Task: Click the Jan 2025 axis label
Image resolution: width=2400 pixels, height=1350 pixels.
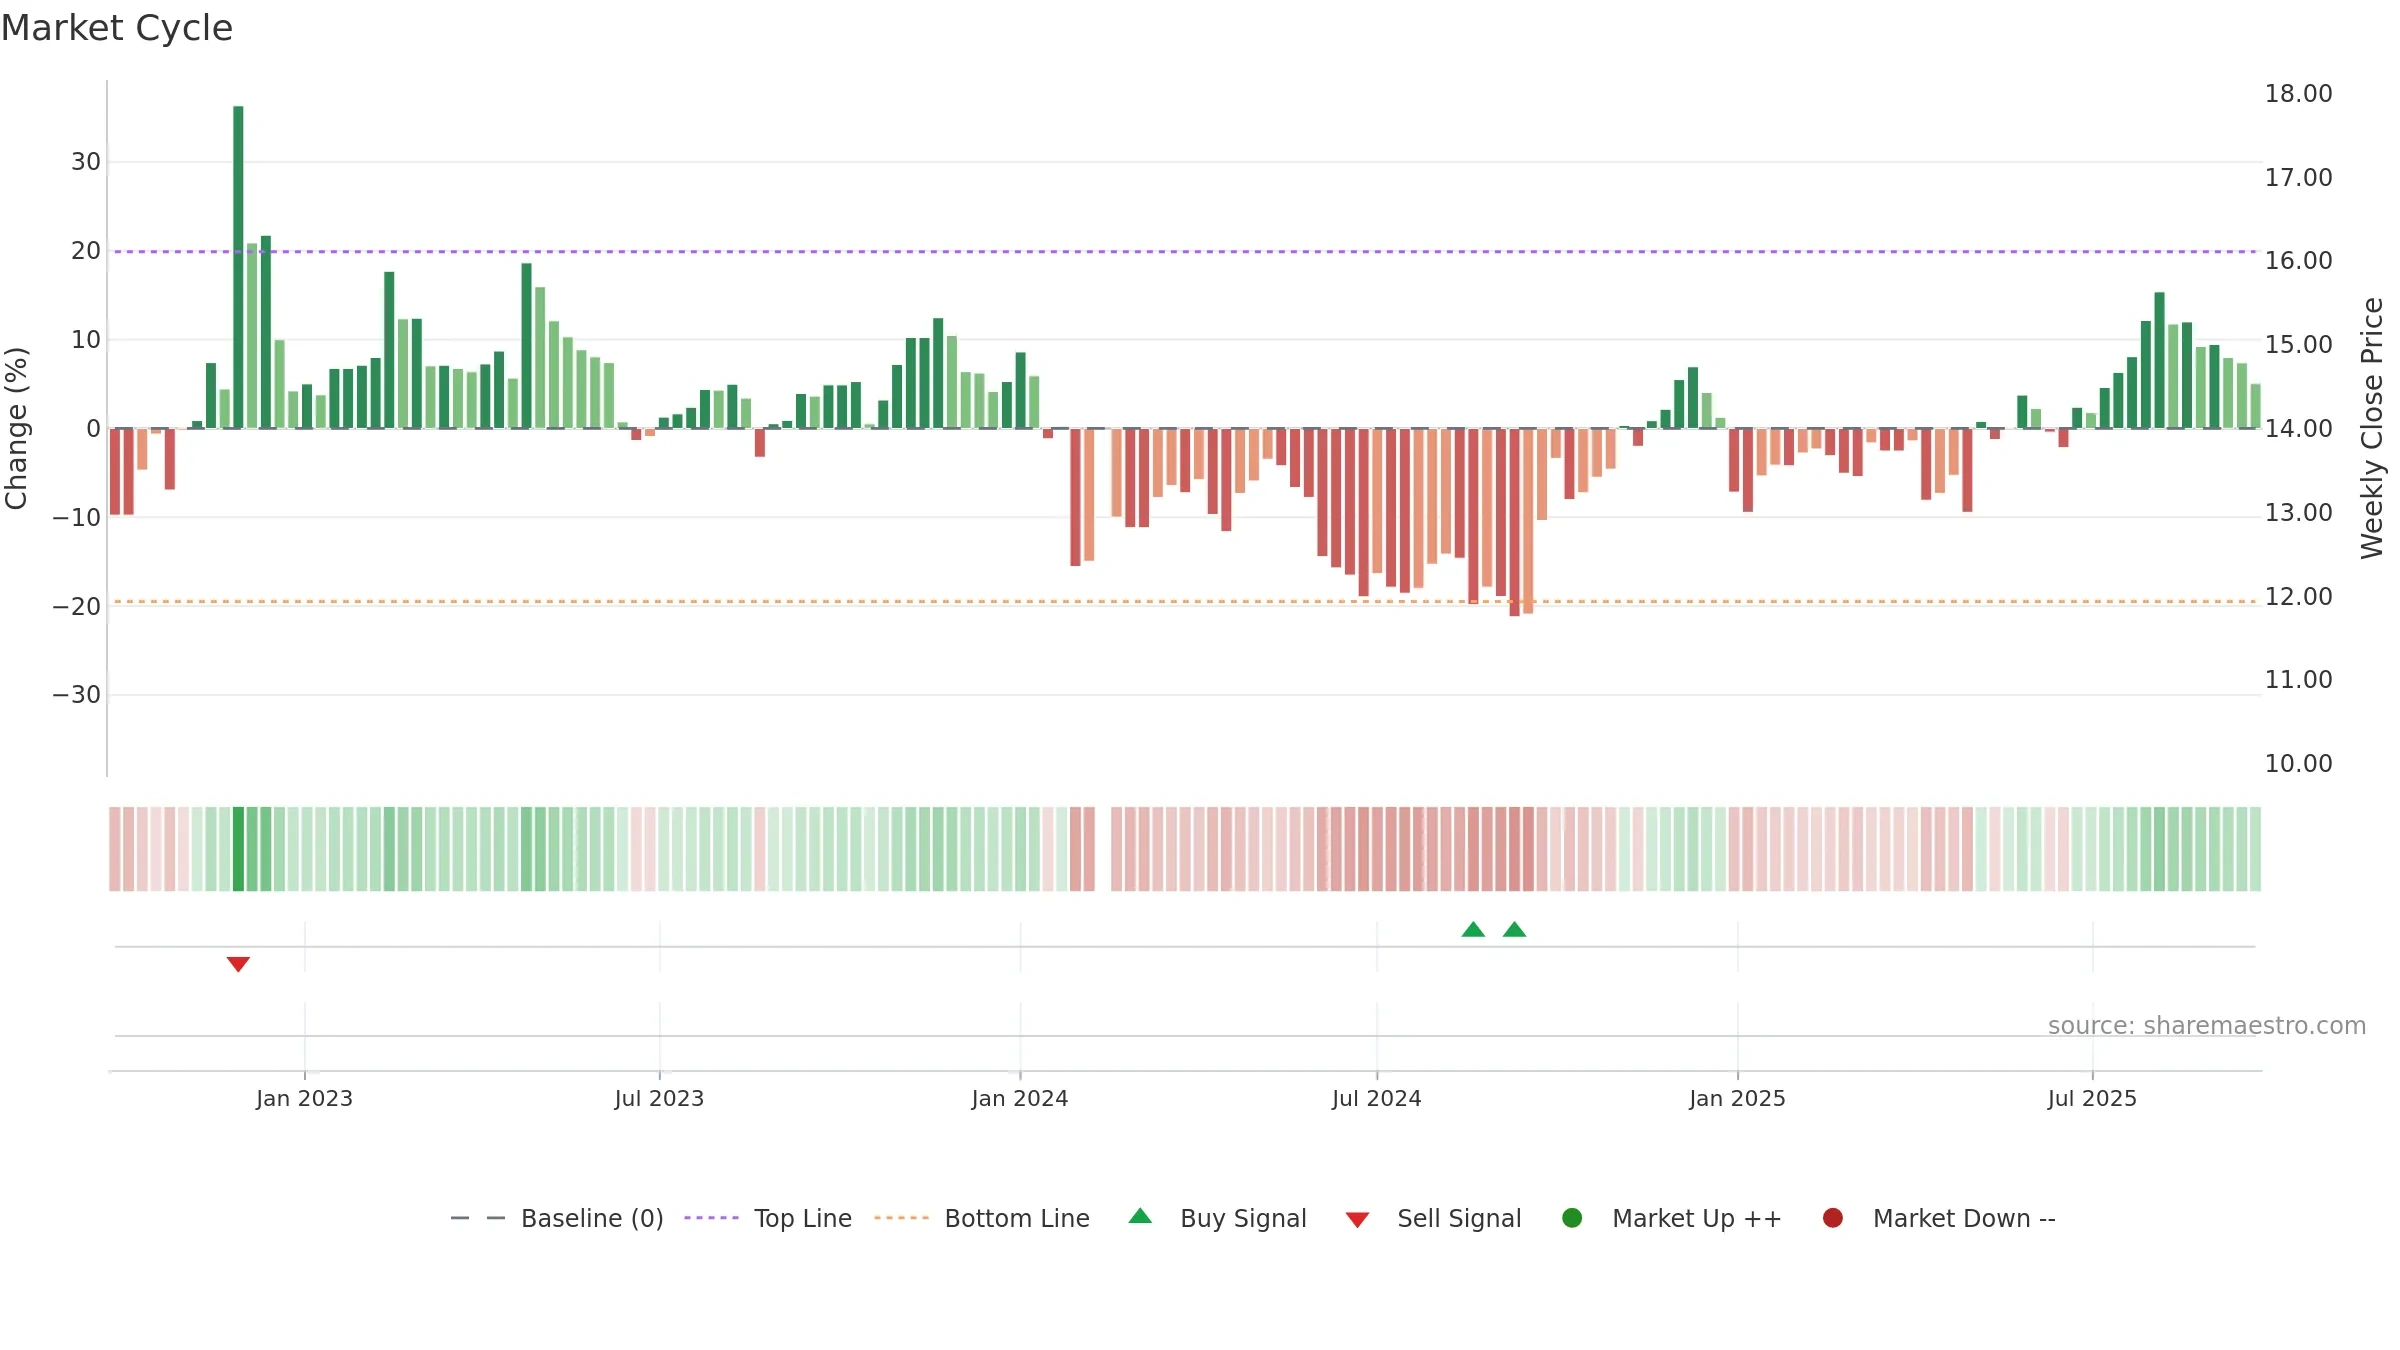Action: pyautogui.click(x=1737, y=1098)
